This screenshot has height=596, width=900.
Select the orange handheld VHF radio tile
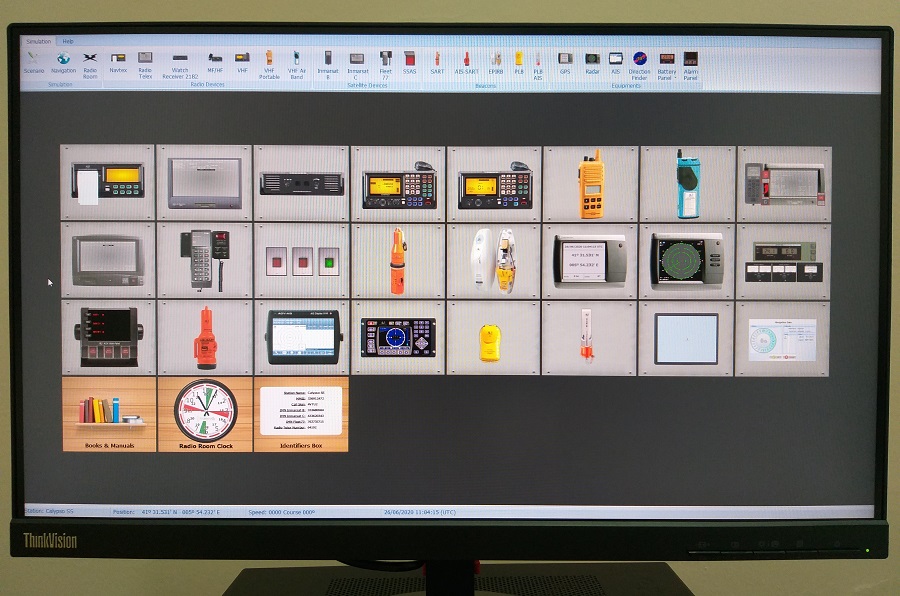click(x=591, y=183)
